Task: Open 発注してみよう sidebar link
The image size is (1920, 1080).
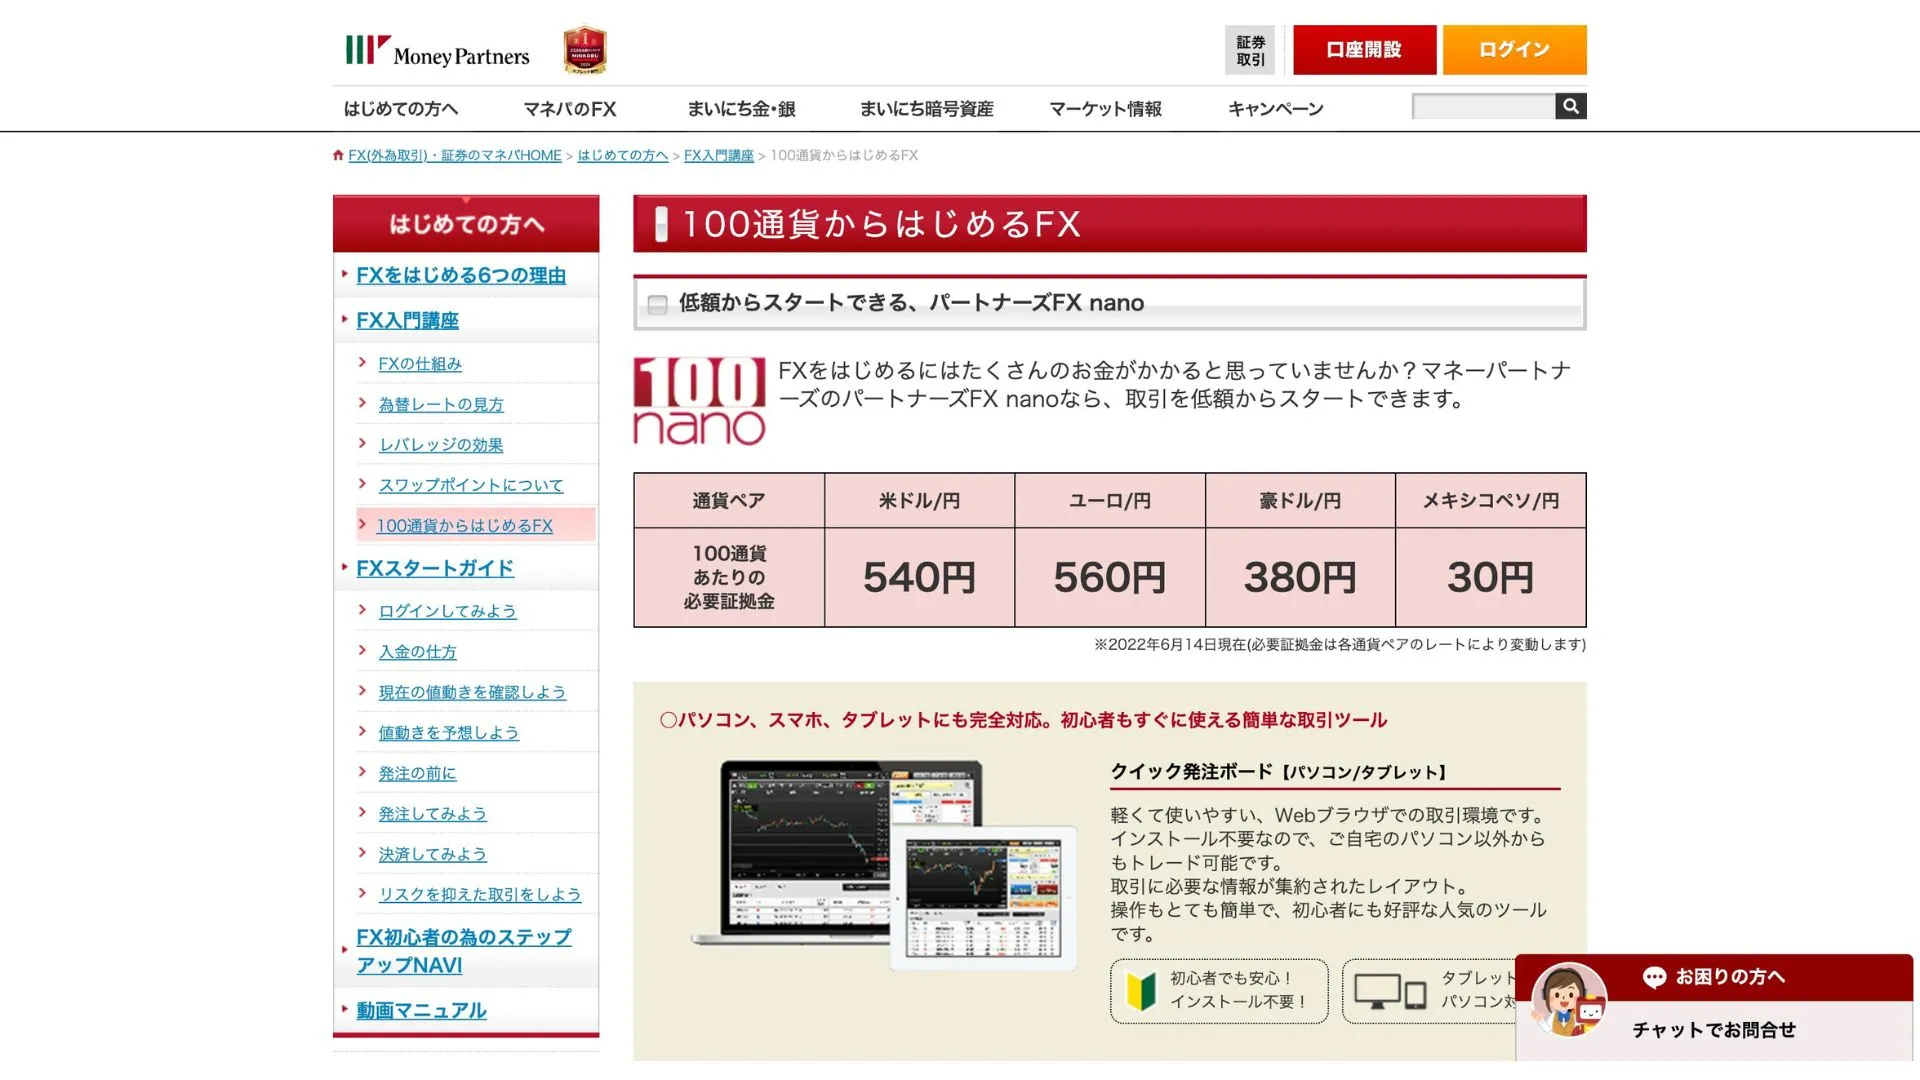Action: tap(432, 814)
